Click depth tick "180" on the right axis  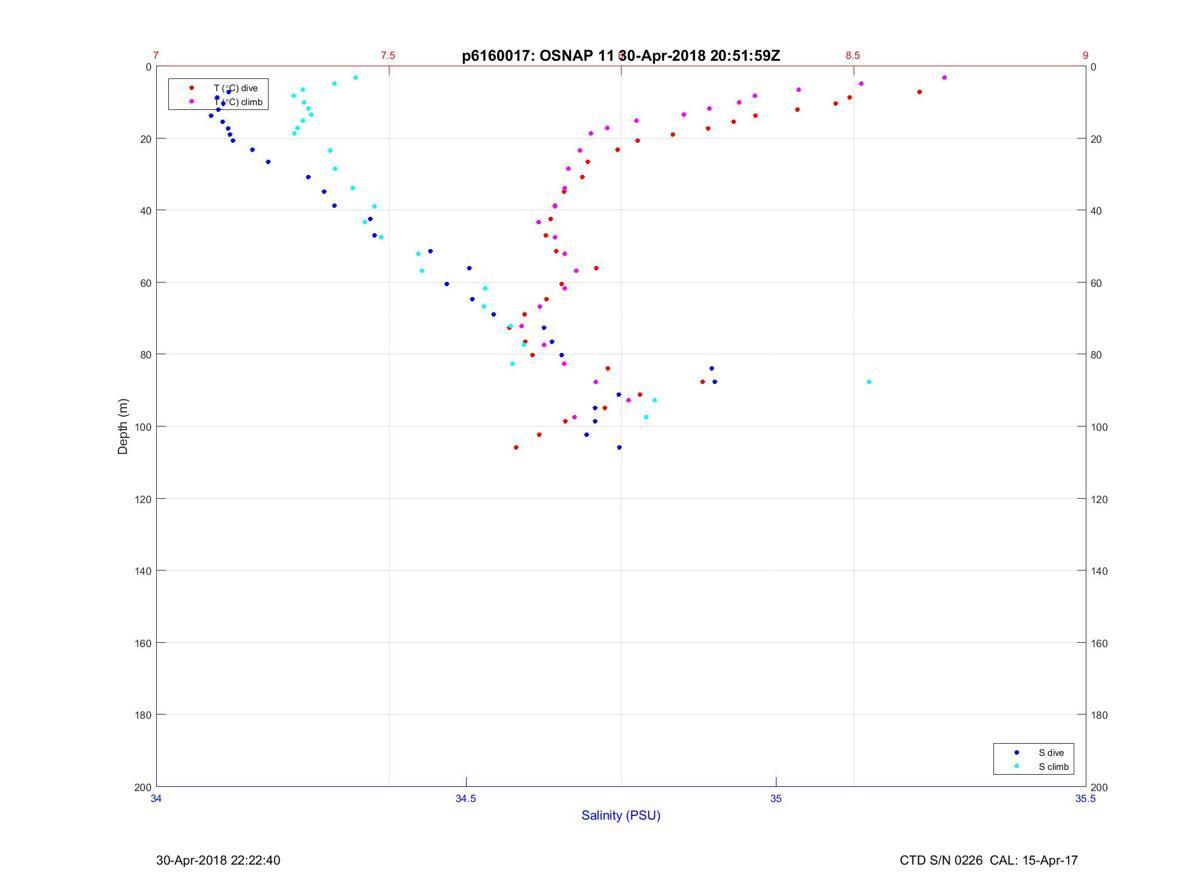1099,715
